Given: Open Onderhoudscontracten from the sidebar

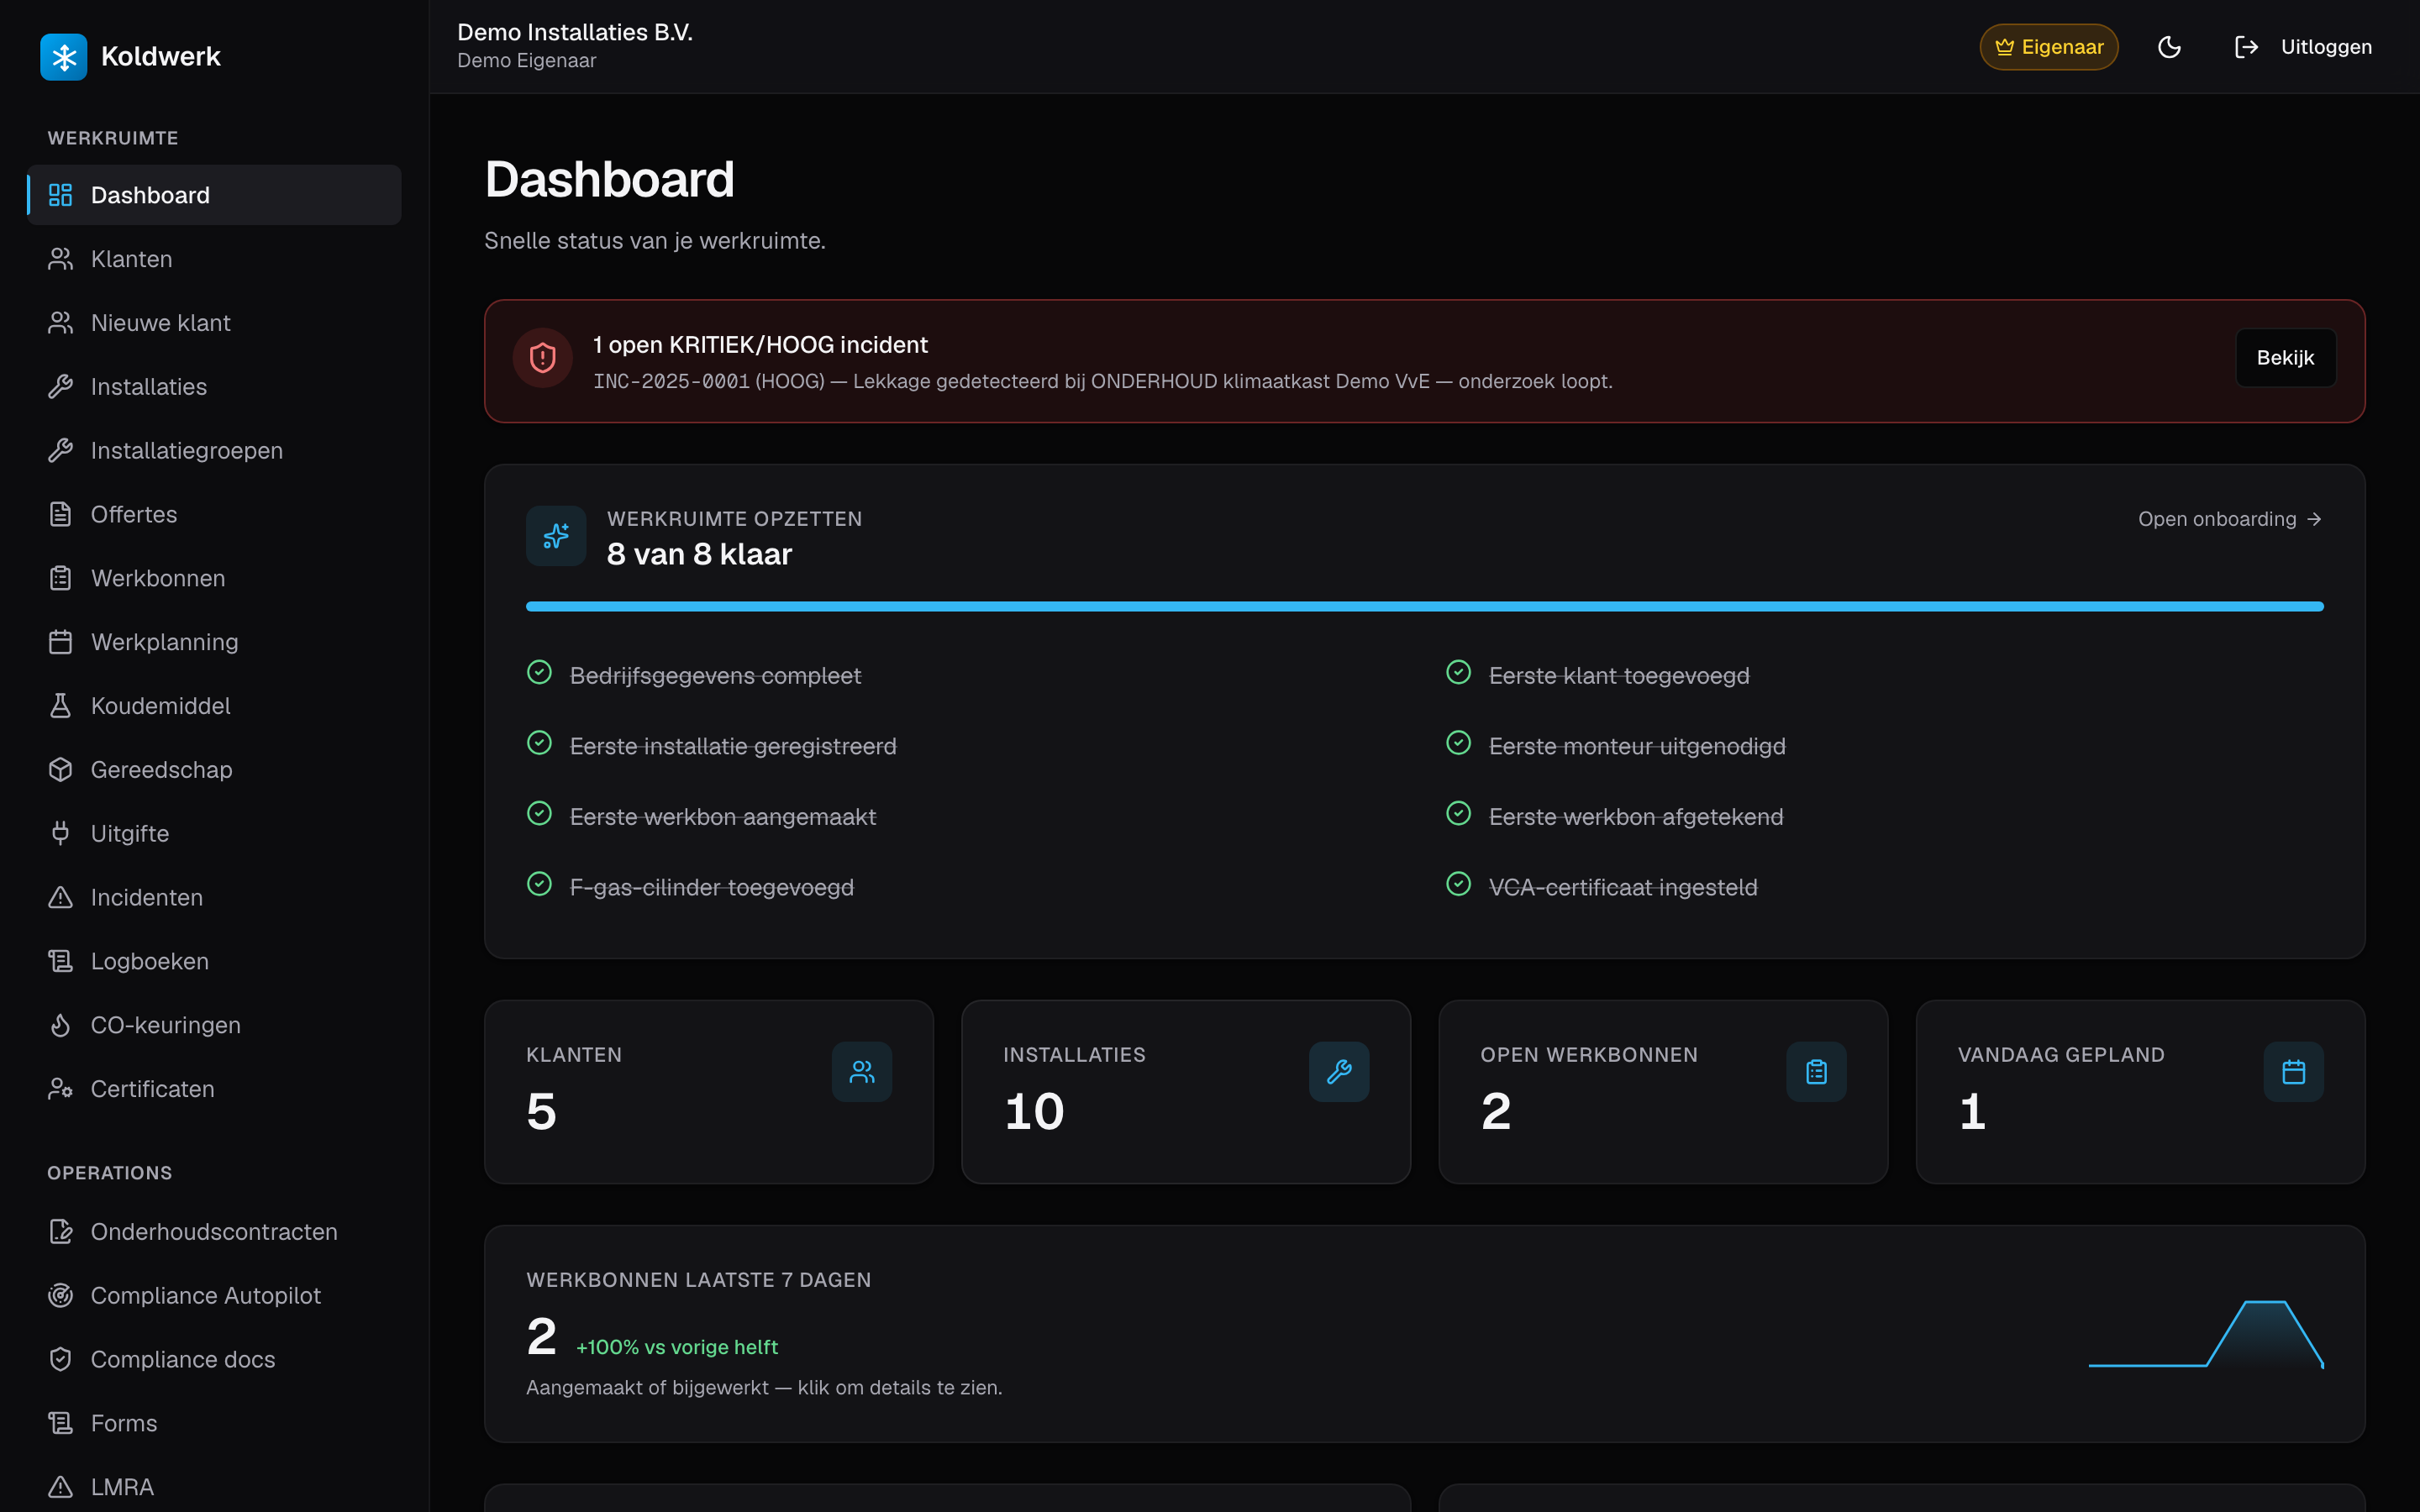Looking at the screenshot, I should [214, 1232].
